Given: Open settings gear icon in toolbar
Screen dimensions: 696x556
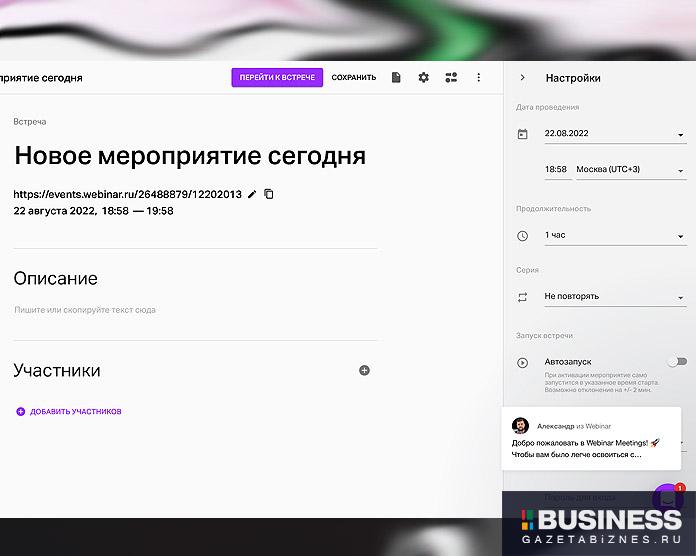Looking at the screenshot, I should point(423,78).
